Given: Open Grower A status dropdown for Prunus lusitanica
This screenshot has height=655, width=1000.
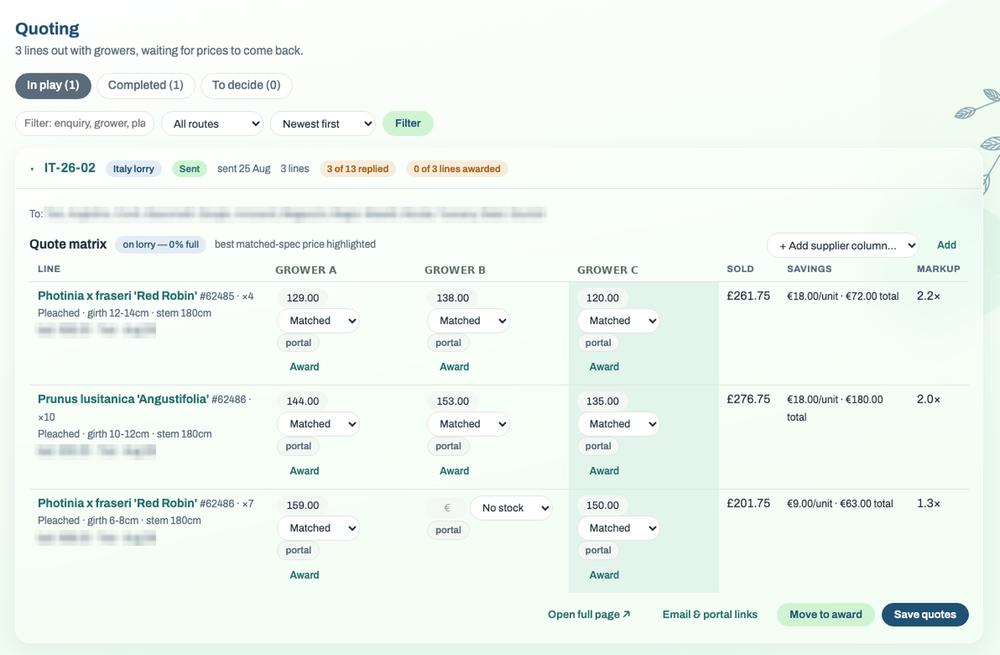Looking at the screenshot, I should pos(318,423).
